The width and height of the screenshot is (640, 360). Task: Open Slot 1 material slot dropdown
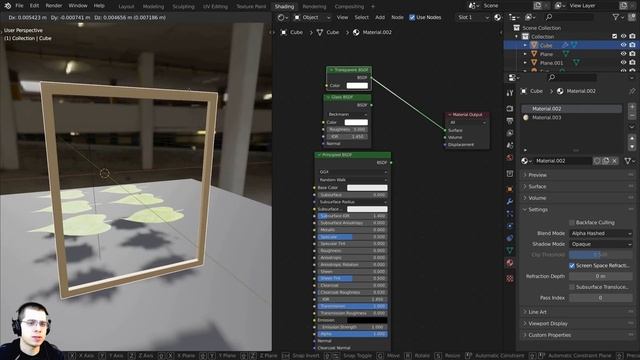[x=473, y=17]
